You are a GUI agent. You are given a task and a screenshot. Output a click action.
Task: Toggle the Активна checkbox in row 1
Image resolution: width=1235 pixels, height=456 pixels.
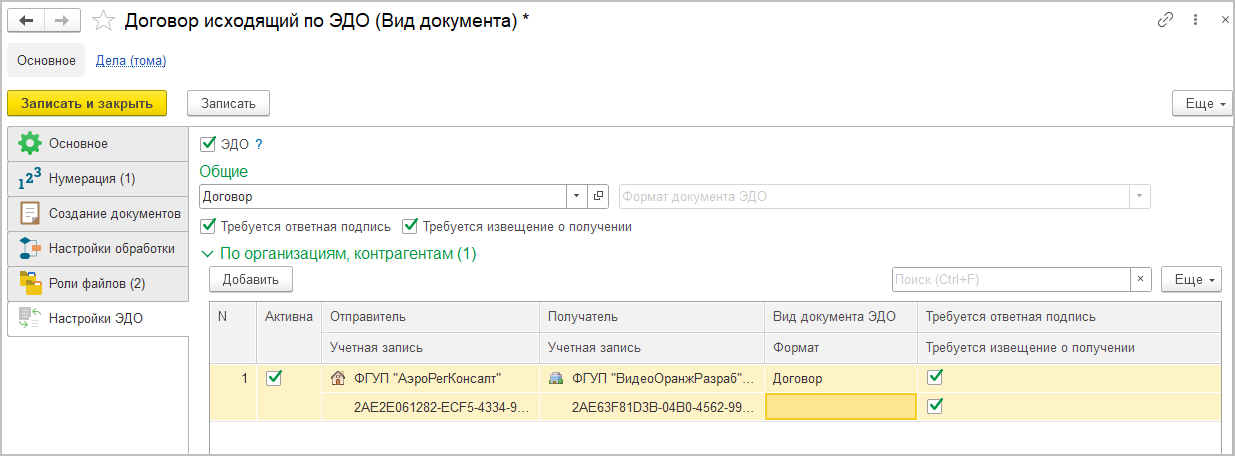click(274, 378)
